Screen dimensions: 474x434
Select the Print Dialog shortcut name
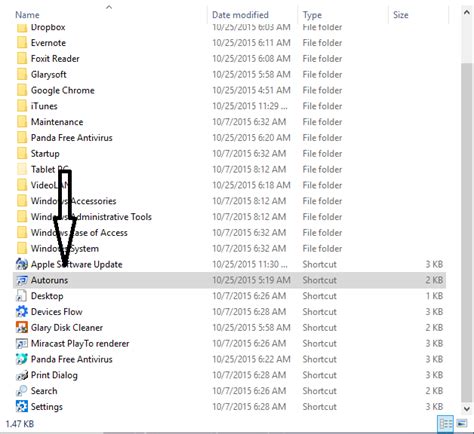point(54,375)
